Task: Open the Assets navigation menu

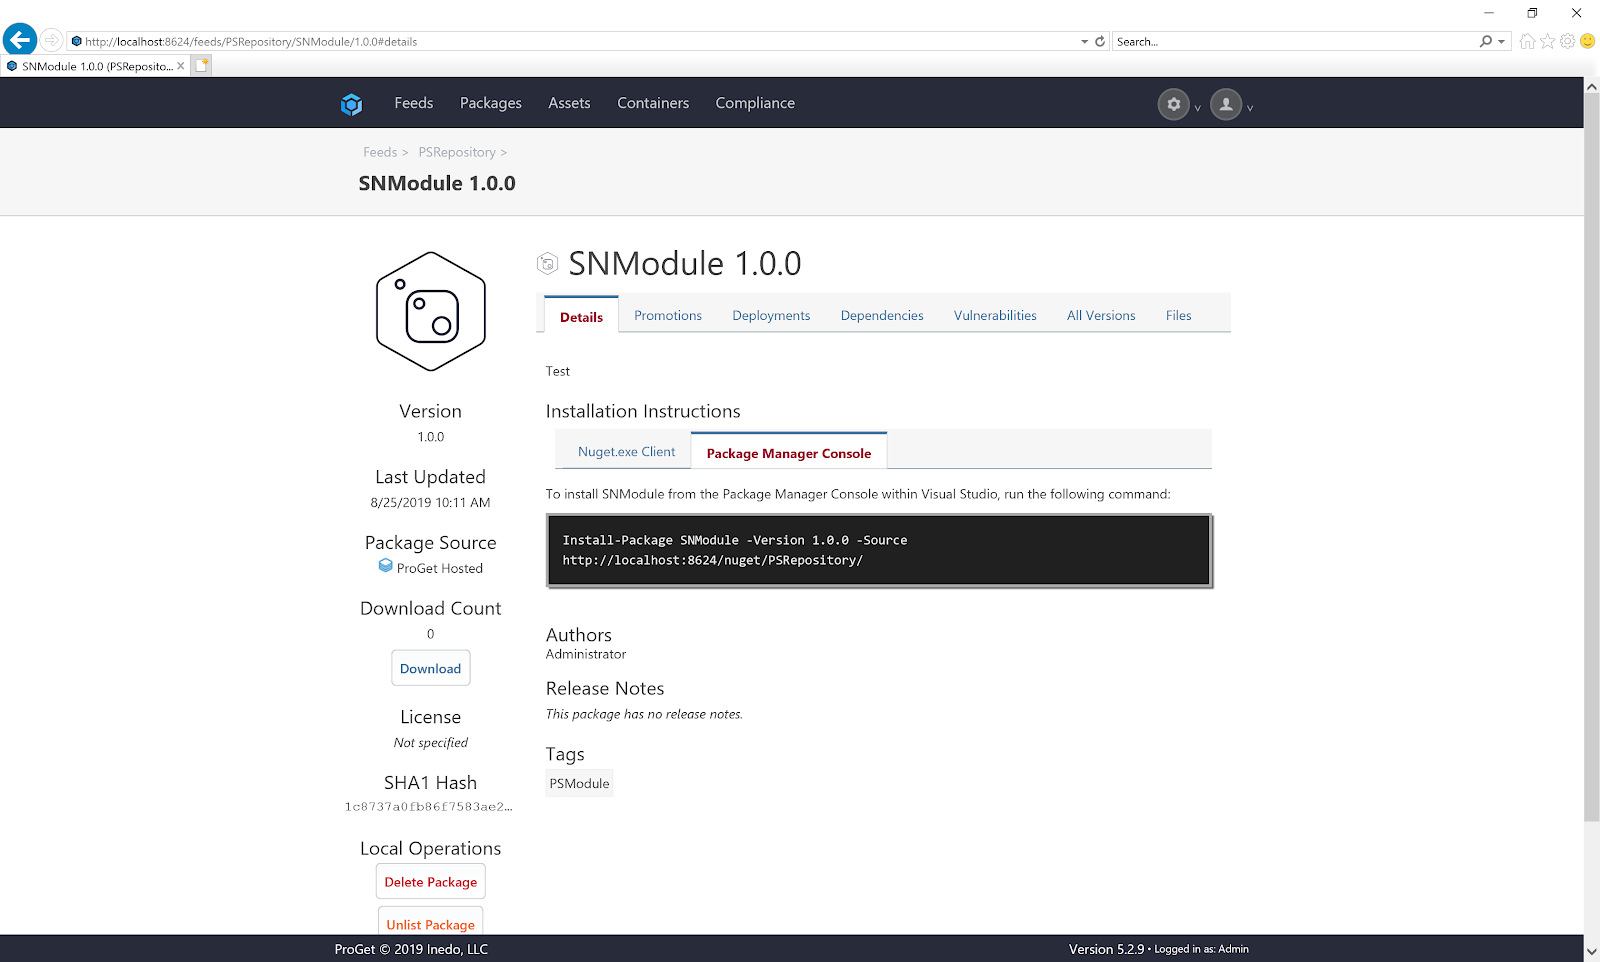Action: pos(569,103)
